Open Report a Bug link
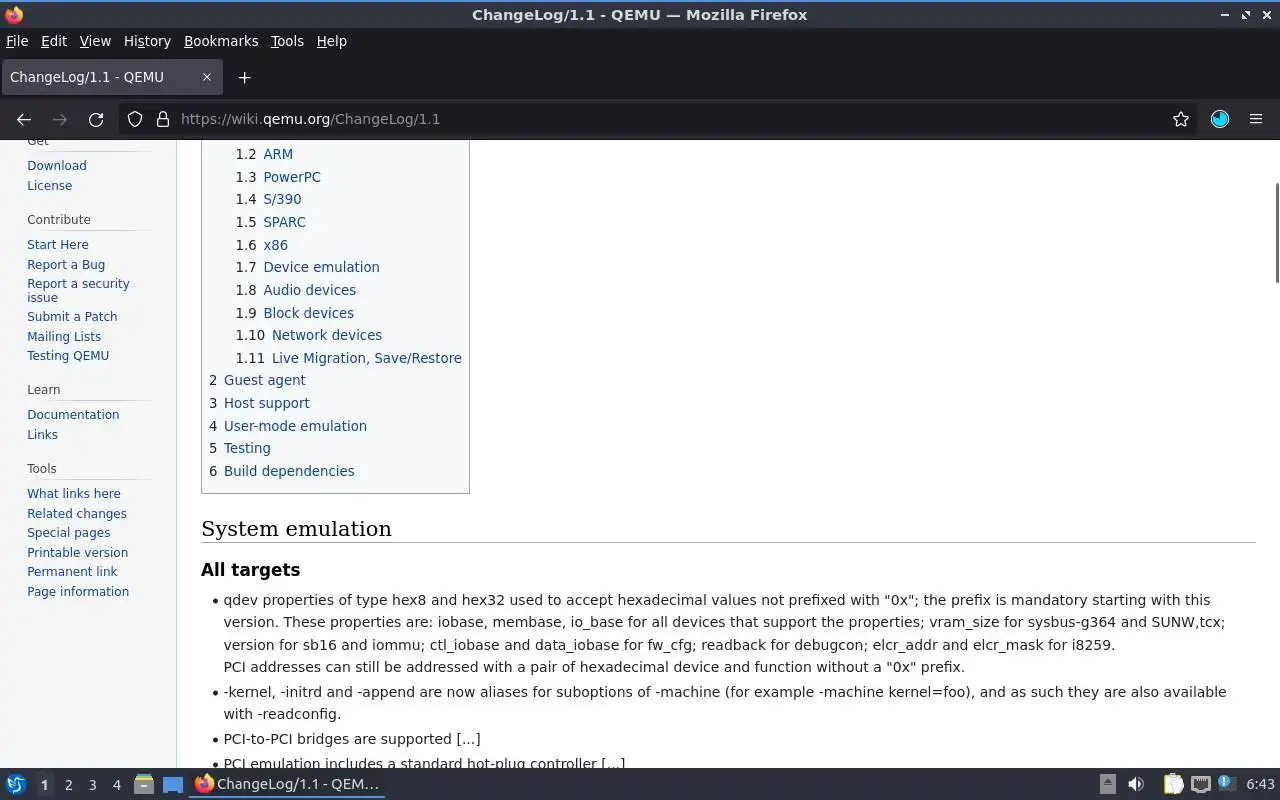Image resolution: width=1280 pixels, height=800 pixels. tap(66, 265)
